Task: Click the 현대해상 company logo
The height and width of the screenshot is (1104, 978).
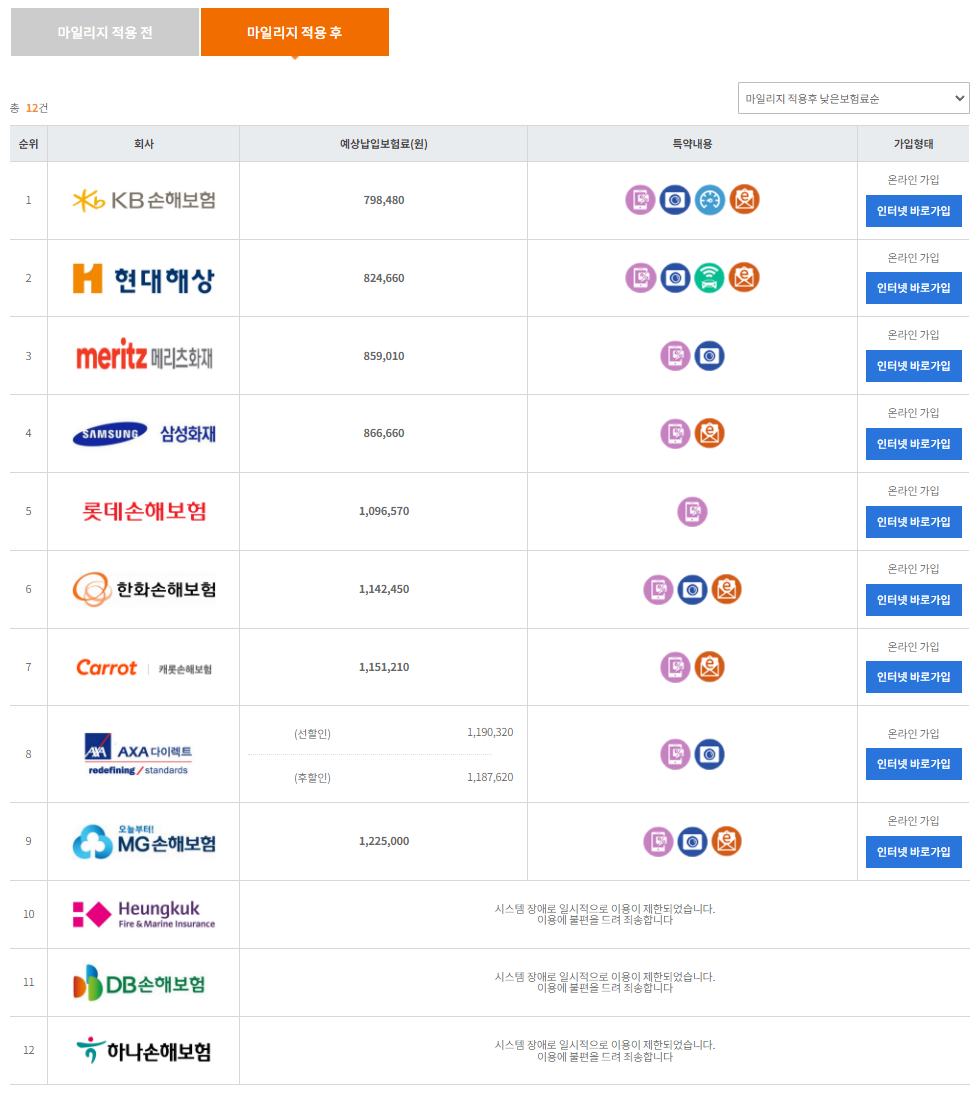Action: pyautogui.click(x=144, y=279)
